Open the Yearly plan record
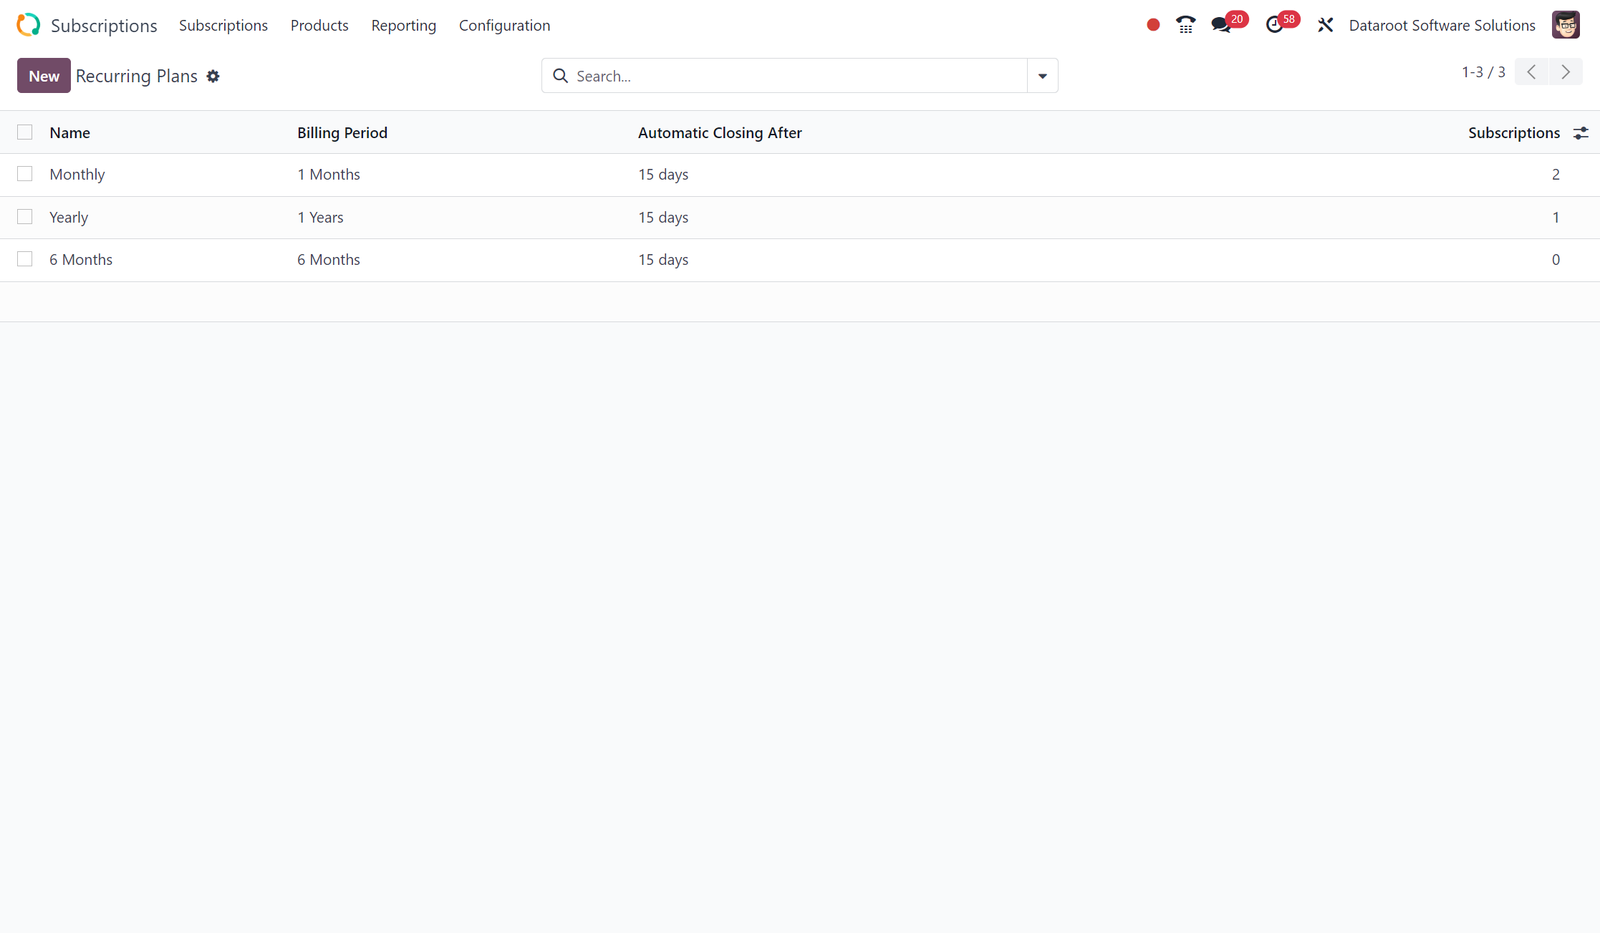1600x933 pixels. click(x=69, y=217)
